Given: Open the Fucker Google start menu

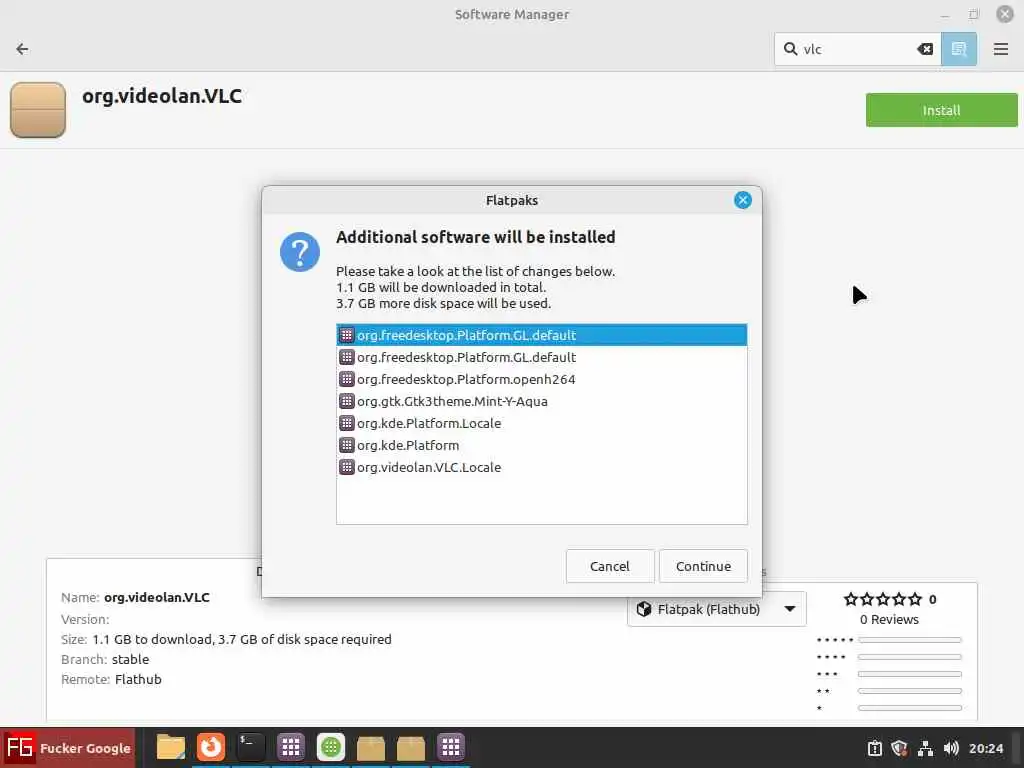Looking at the screenshot, I should tap(68, 748).
